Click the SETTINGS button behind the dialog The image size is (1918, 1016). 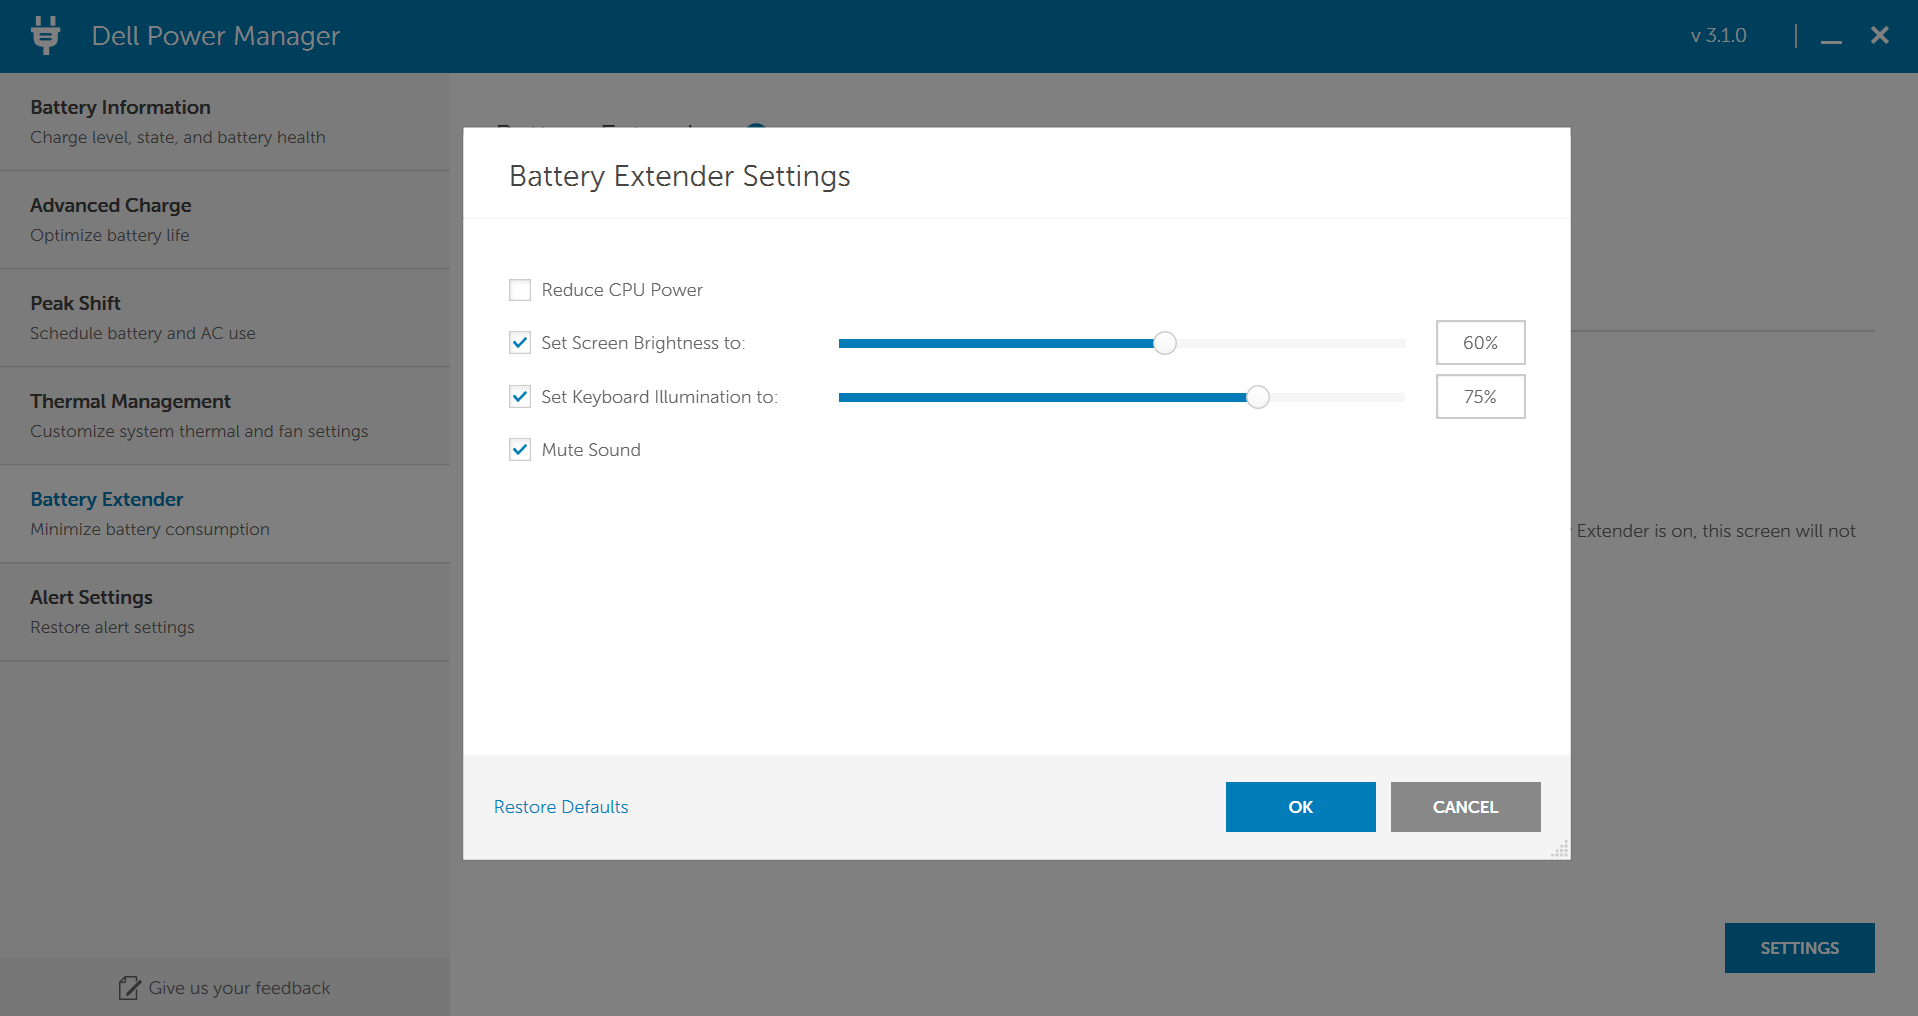(1800, 948)
